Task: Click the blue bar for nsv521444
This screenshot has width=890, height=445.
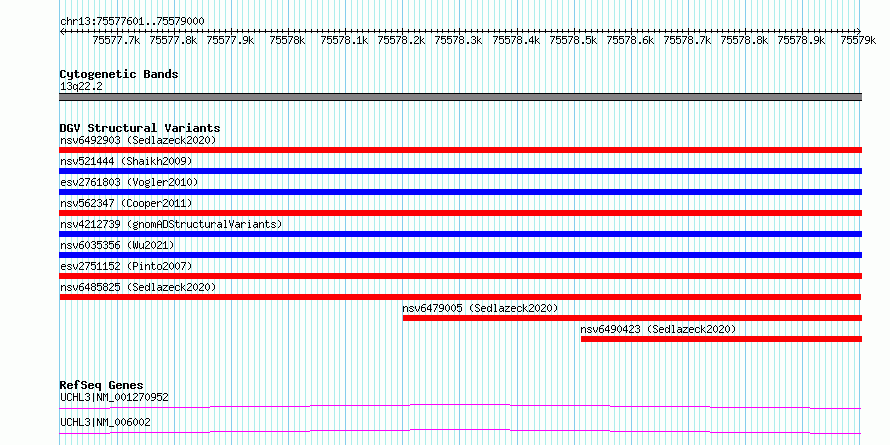Action: click(x=461, y=171)
